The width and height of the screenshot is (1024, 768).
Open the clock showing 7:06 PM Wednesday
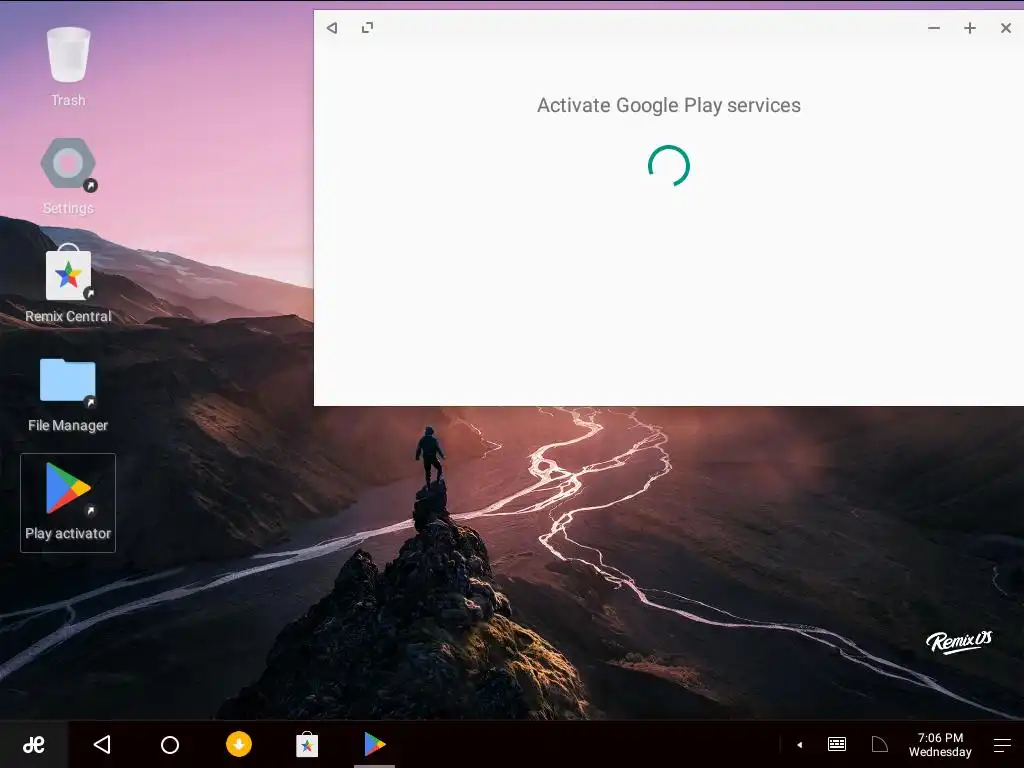940,744
